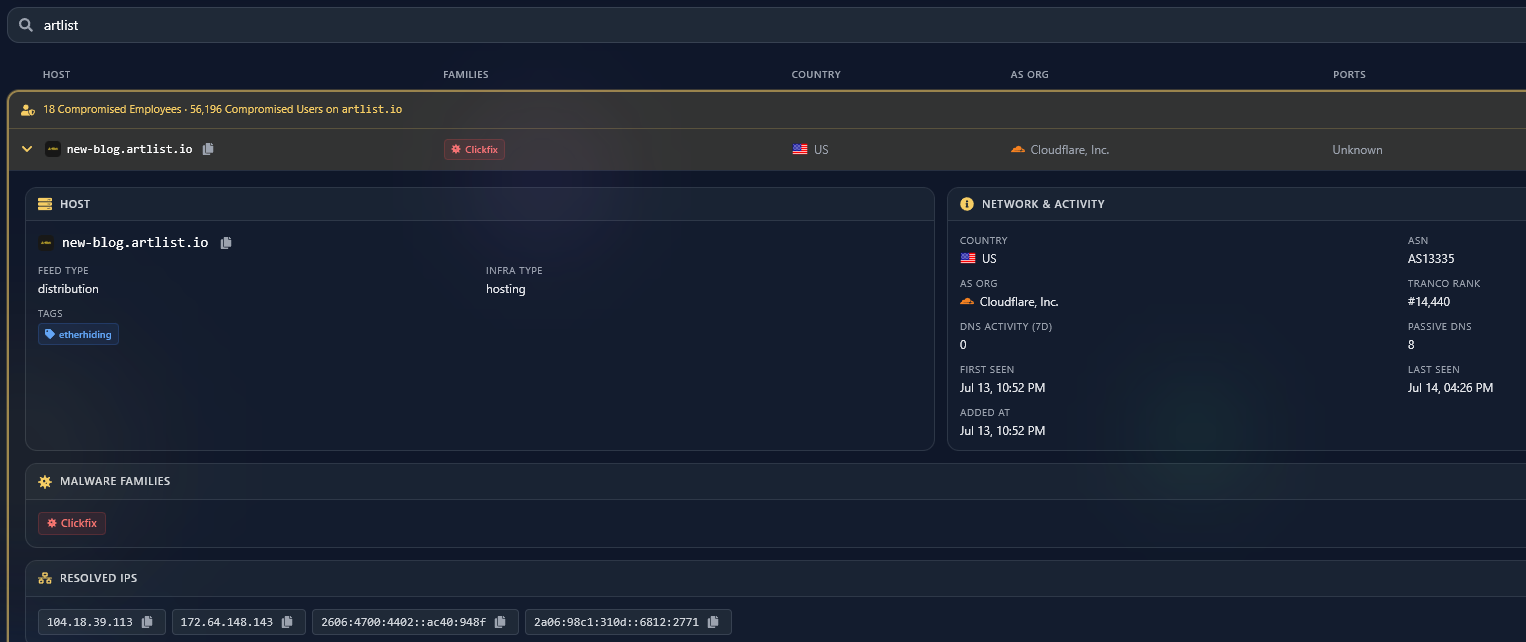Click the compromised users warning icon

click(28, 109)
